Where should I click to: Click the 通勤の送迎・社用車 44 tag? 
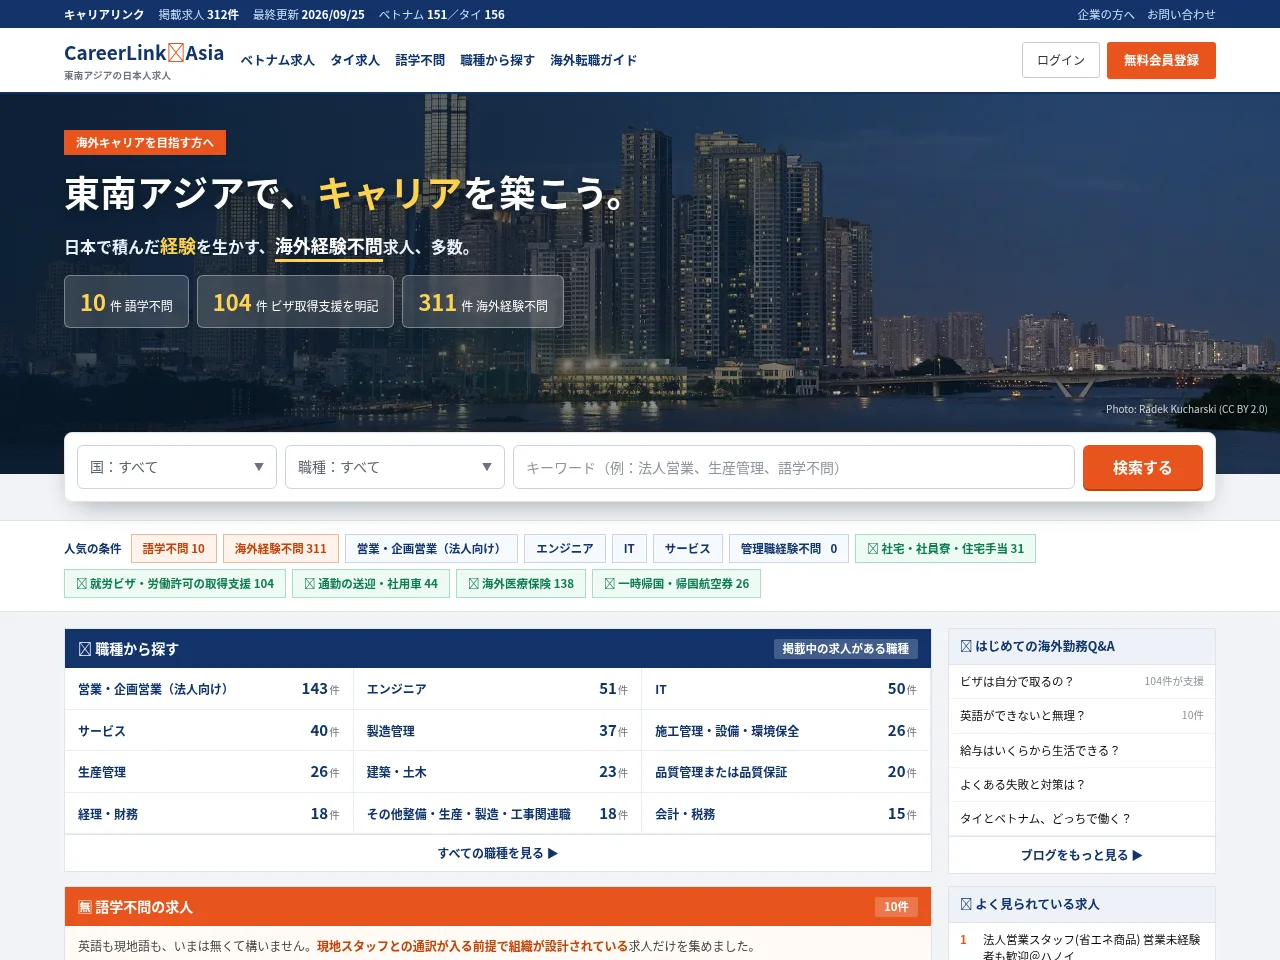(371, 583)
